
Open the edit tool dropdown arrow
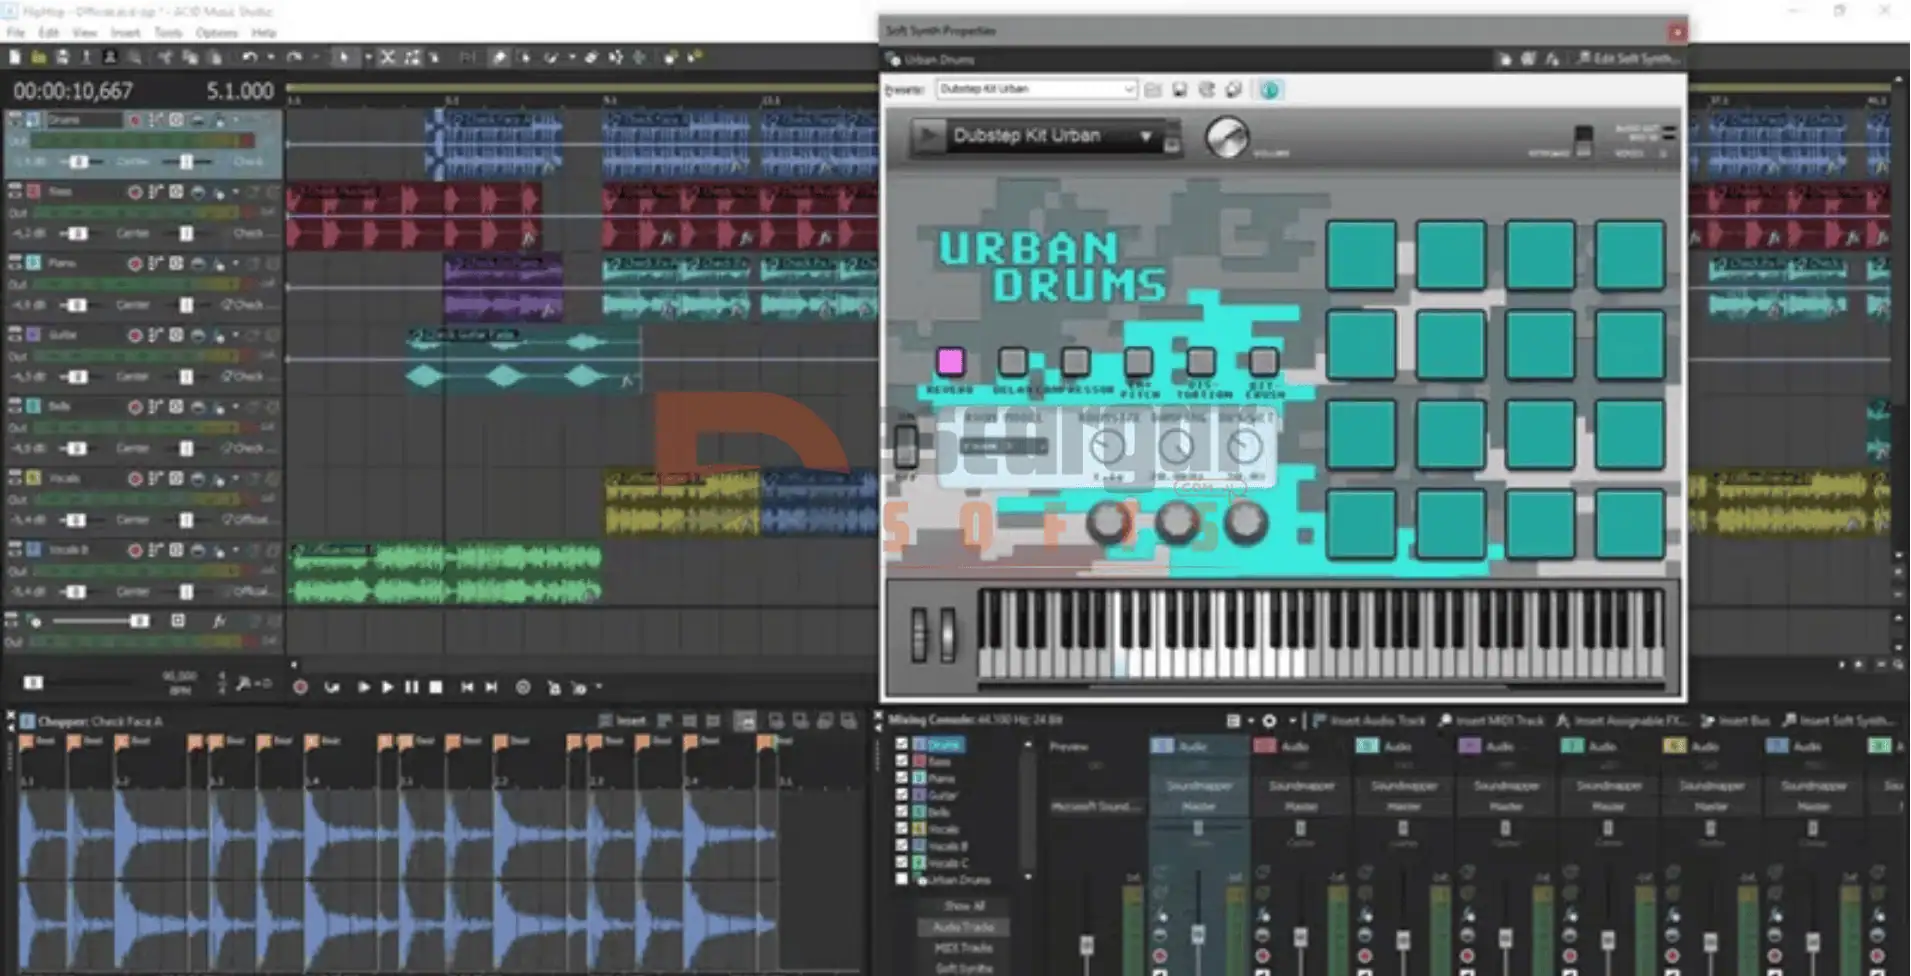(x=367, y=58)
